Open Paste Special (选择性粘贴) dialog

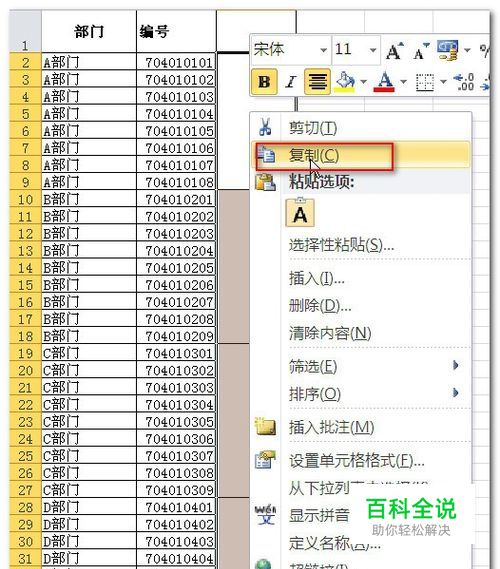click(x=341, y=245)
